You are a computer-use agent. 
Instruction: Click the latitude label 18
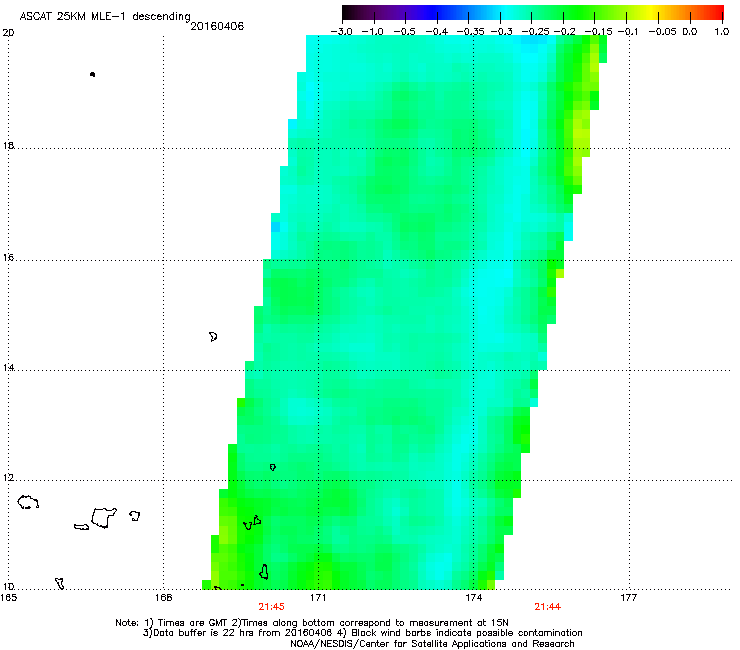8,145
